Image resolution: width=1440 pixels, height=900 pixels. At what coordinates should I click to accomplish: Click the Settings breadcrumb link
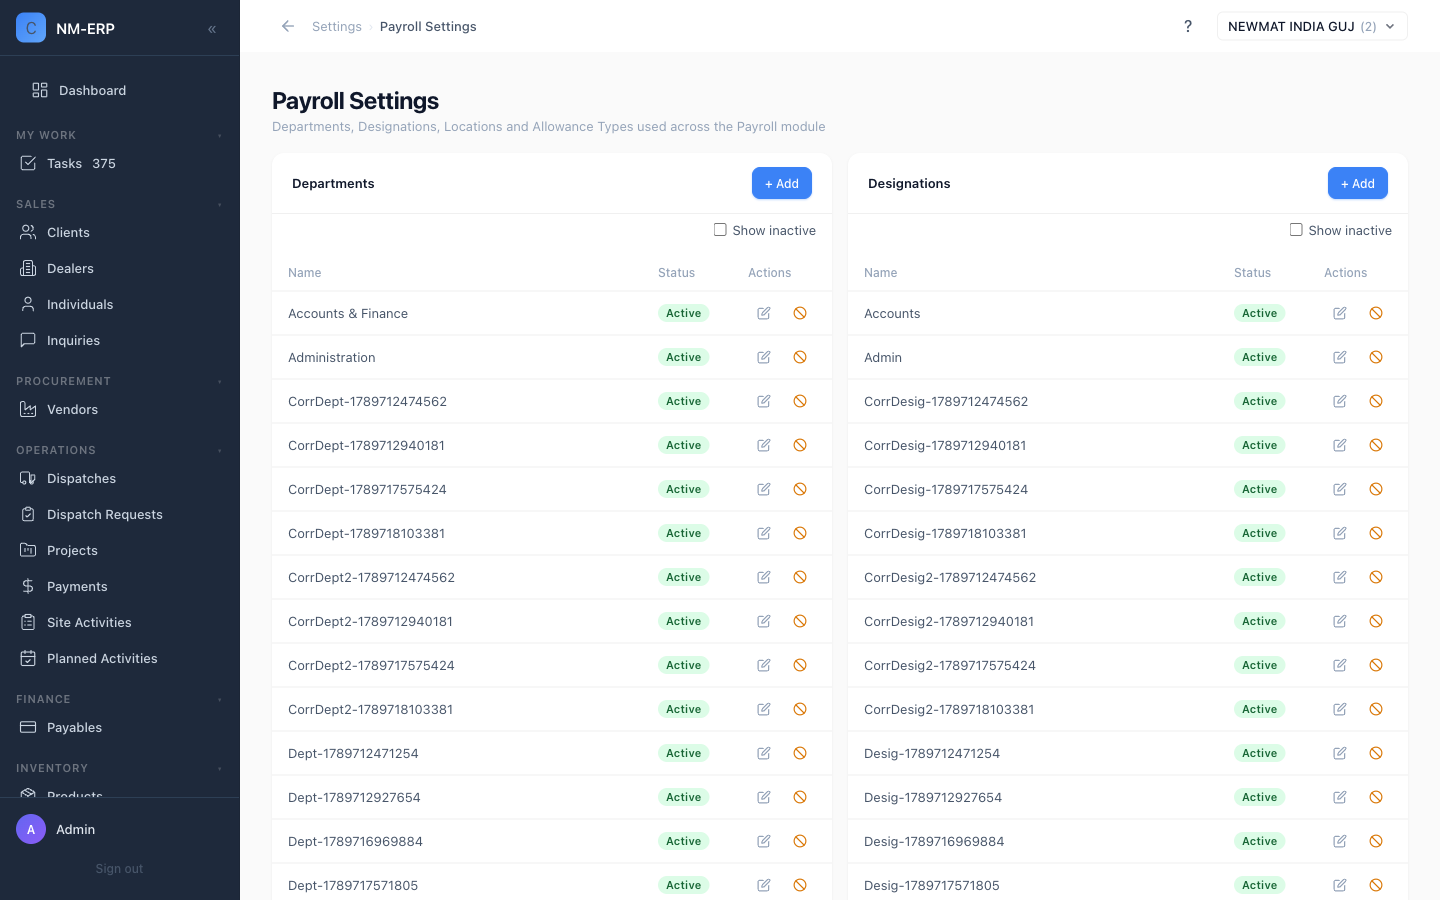click(x=337, y=26)
